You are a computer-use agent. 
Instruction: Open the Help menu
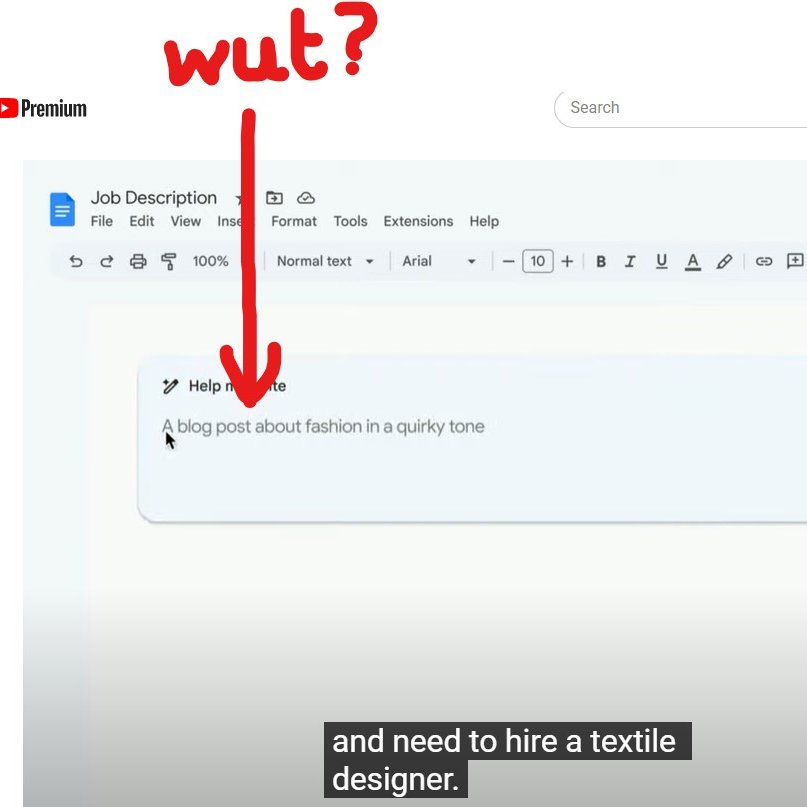coord(484,221)
